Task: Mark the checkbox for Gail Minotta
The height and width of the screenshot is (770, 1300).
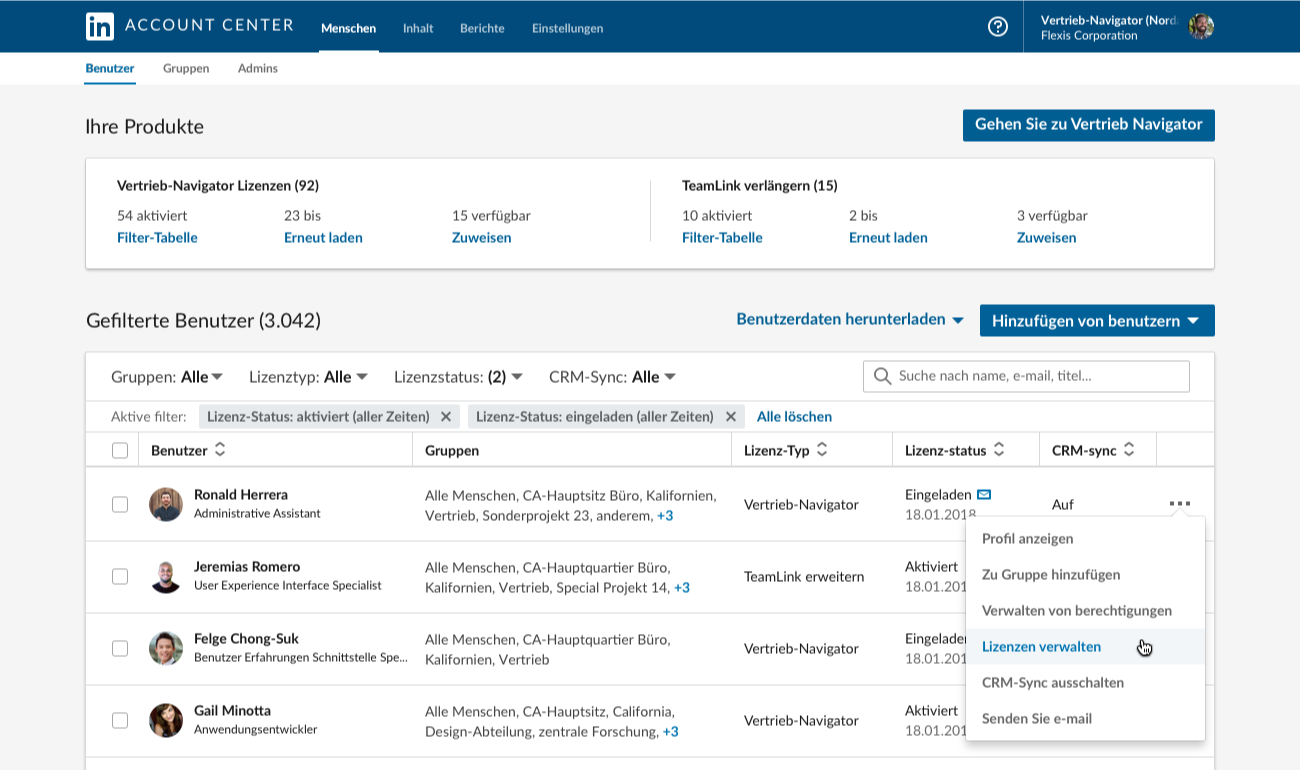Action: (120, 720)
